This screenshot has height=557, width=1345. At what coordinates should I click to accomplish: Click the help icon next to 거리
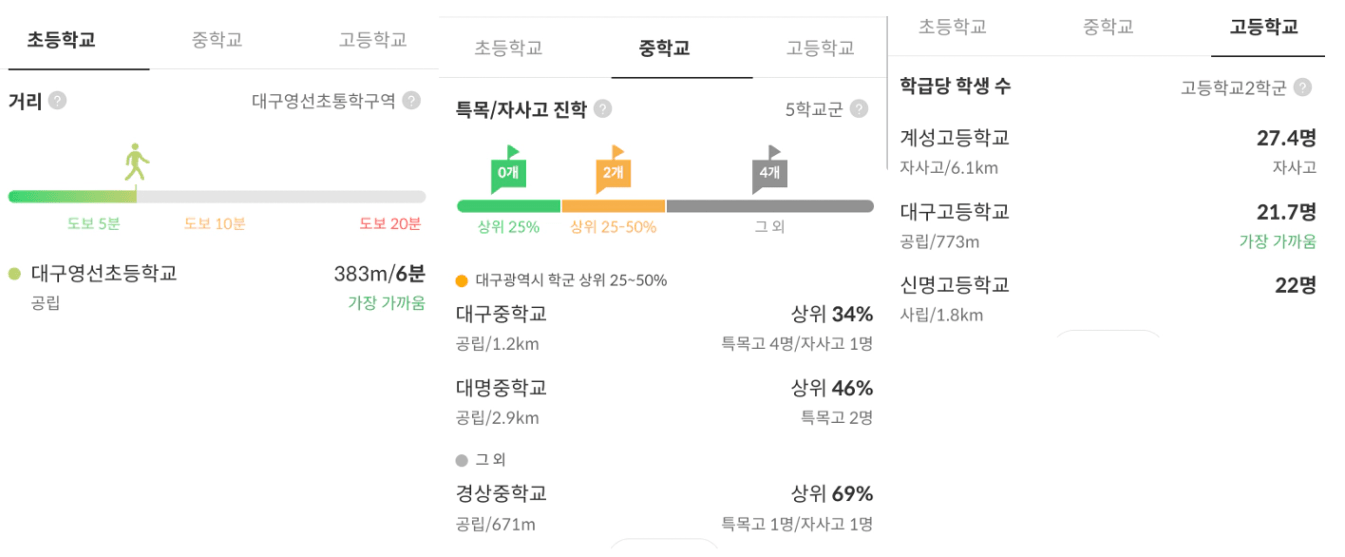coord(58,101)
